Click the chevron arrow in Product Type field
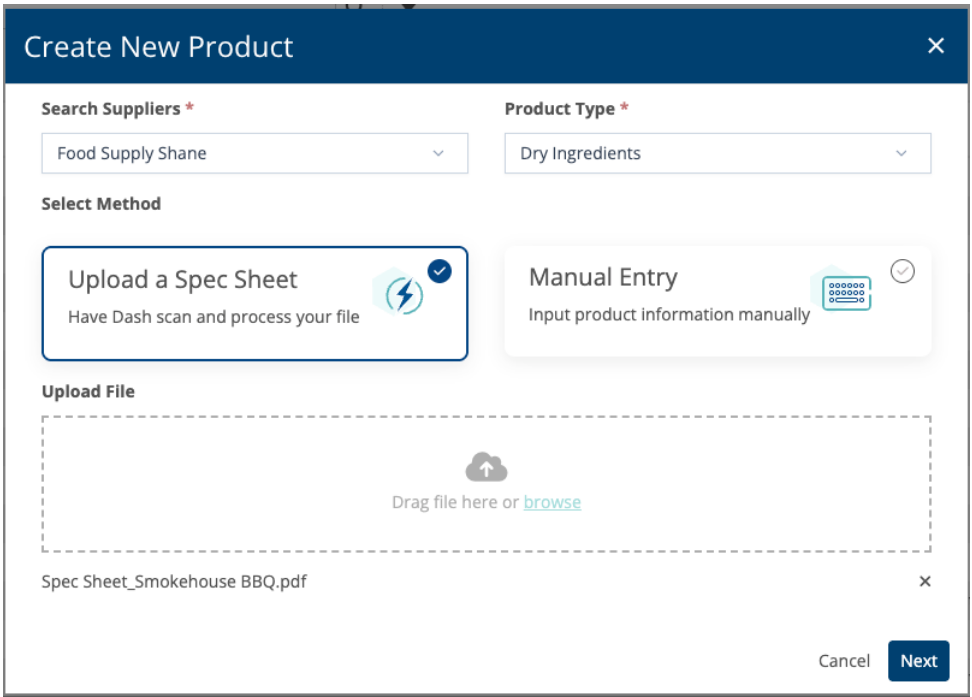The height and width of the screenshot is (697, 972). tap(901, 154)
